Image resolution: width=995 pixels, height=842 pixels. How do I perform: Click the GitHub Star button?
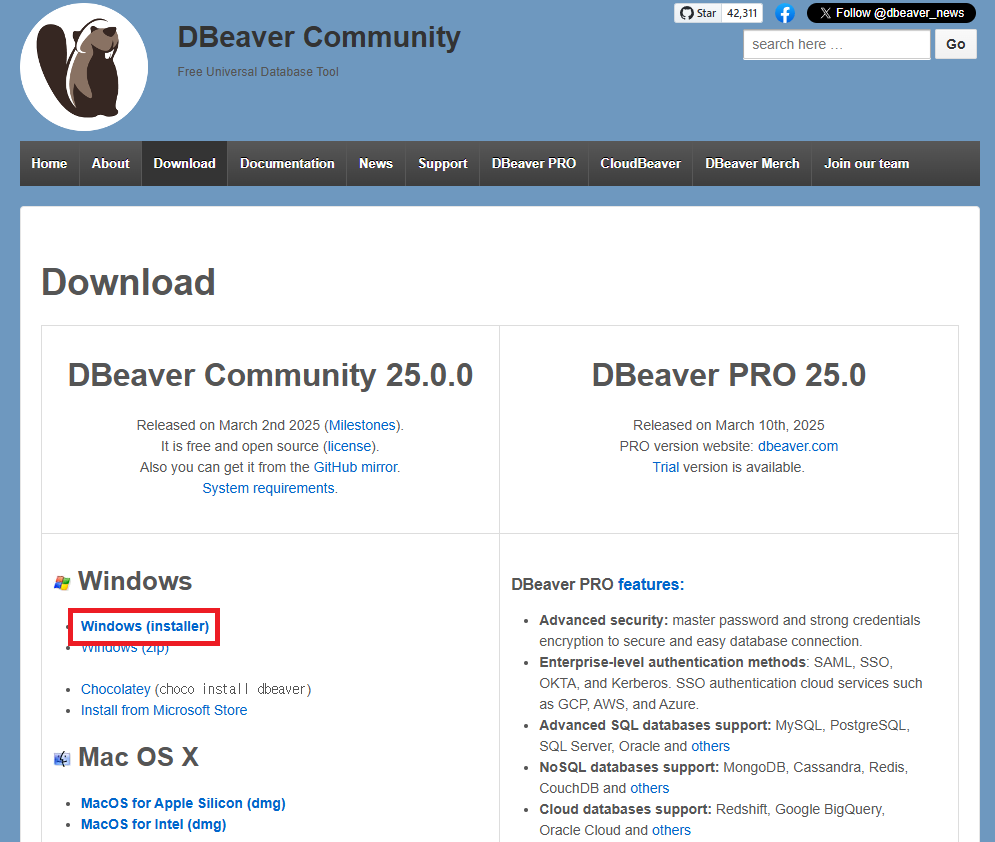point(698,13)
